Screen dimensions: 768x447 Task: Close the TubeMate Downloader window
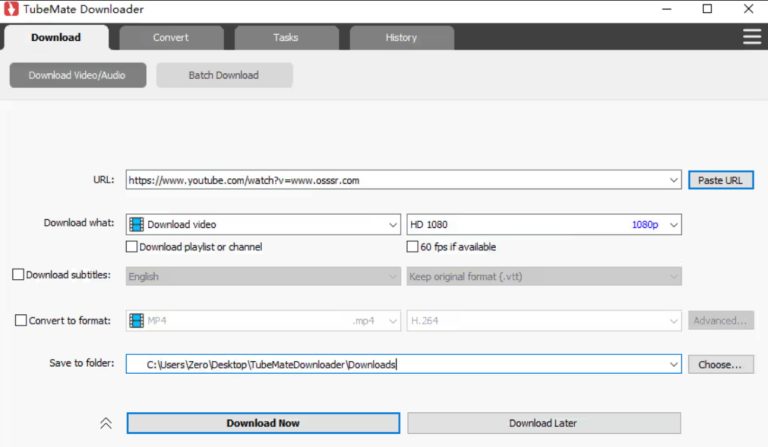pos(748,9)
